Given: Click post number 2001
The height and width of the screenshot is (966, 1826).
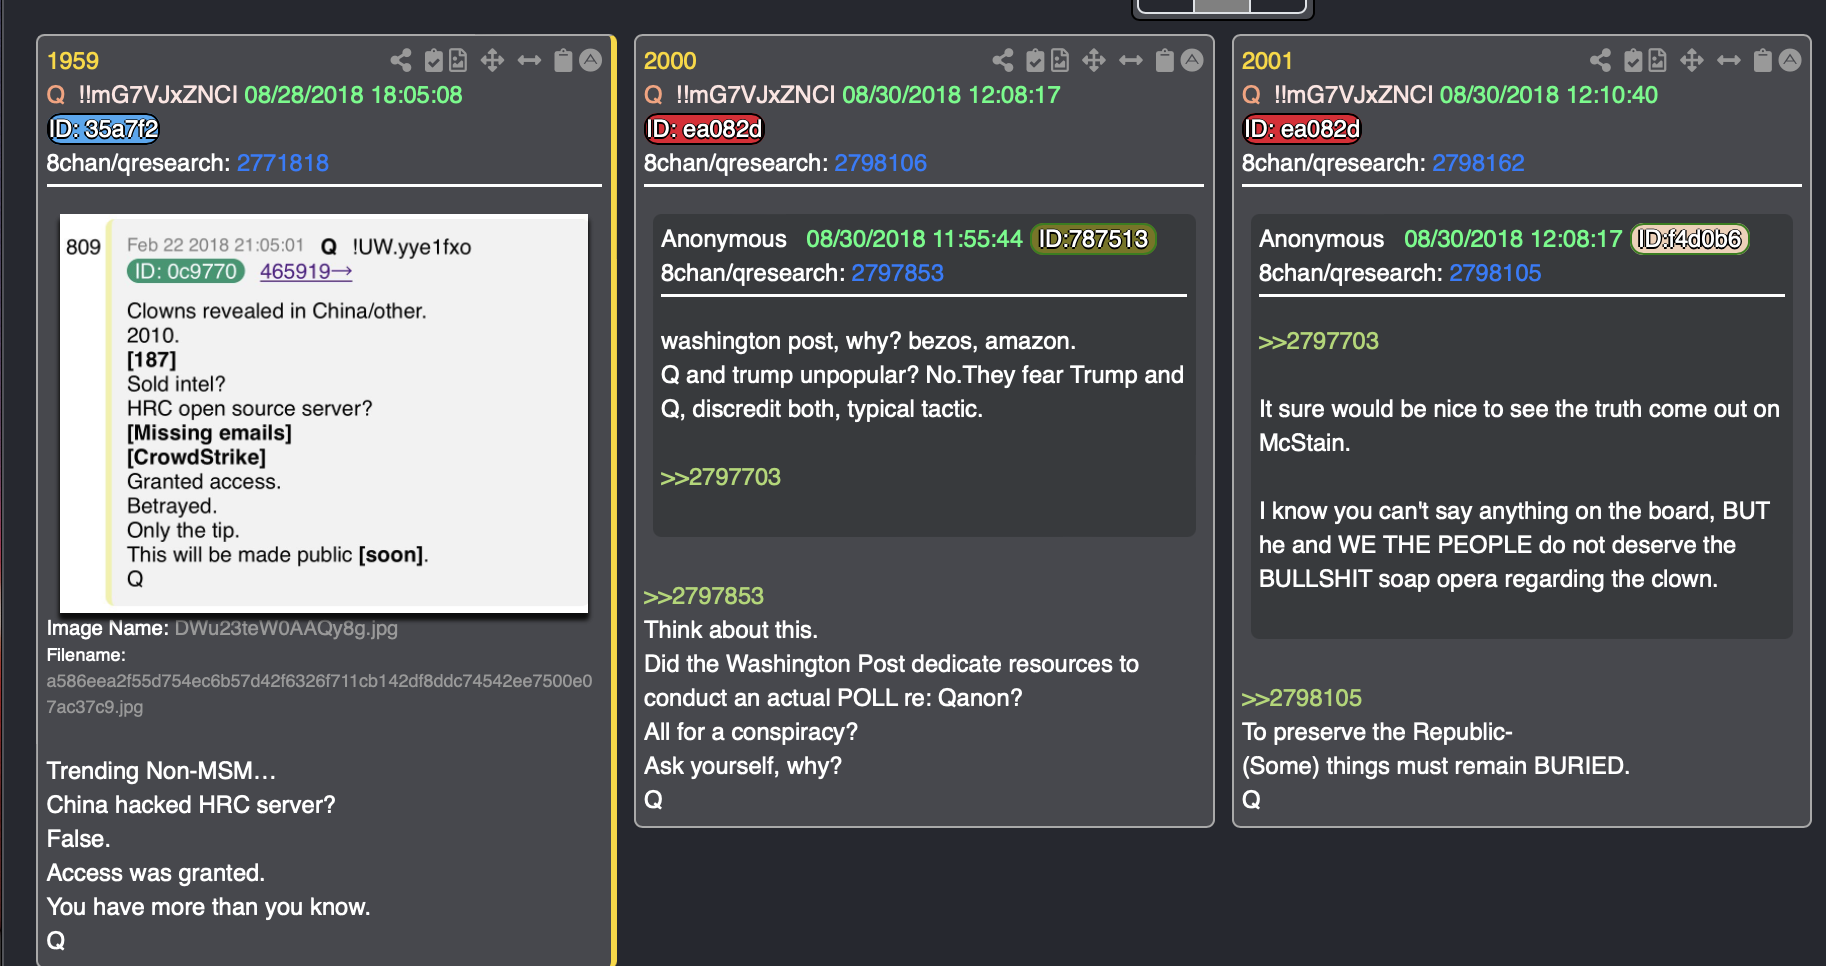Looking at the screenshot, I should tap(1268, 61).
